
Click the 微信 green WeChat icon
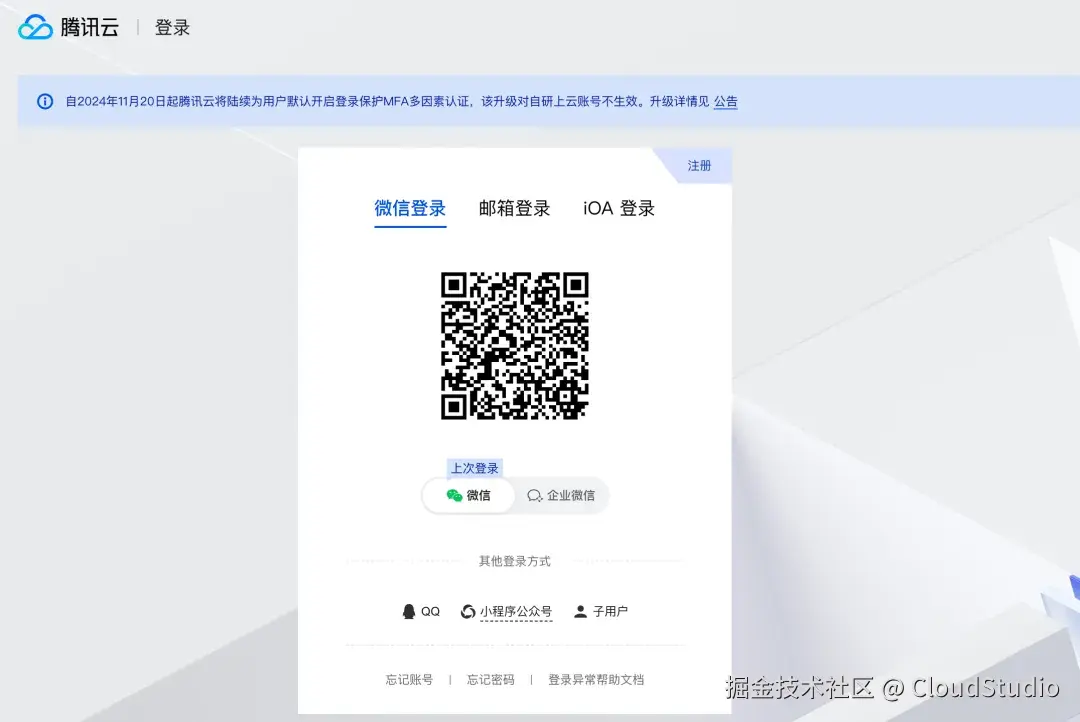[x=456, y=495]
